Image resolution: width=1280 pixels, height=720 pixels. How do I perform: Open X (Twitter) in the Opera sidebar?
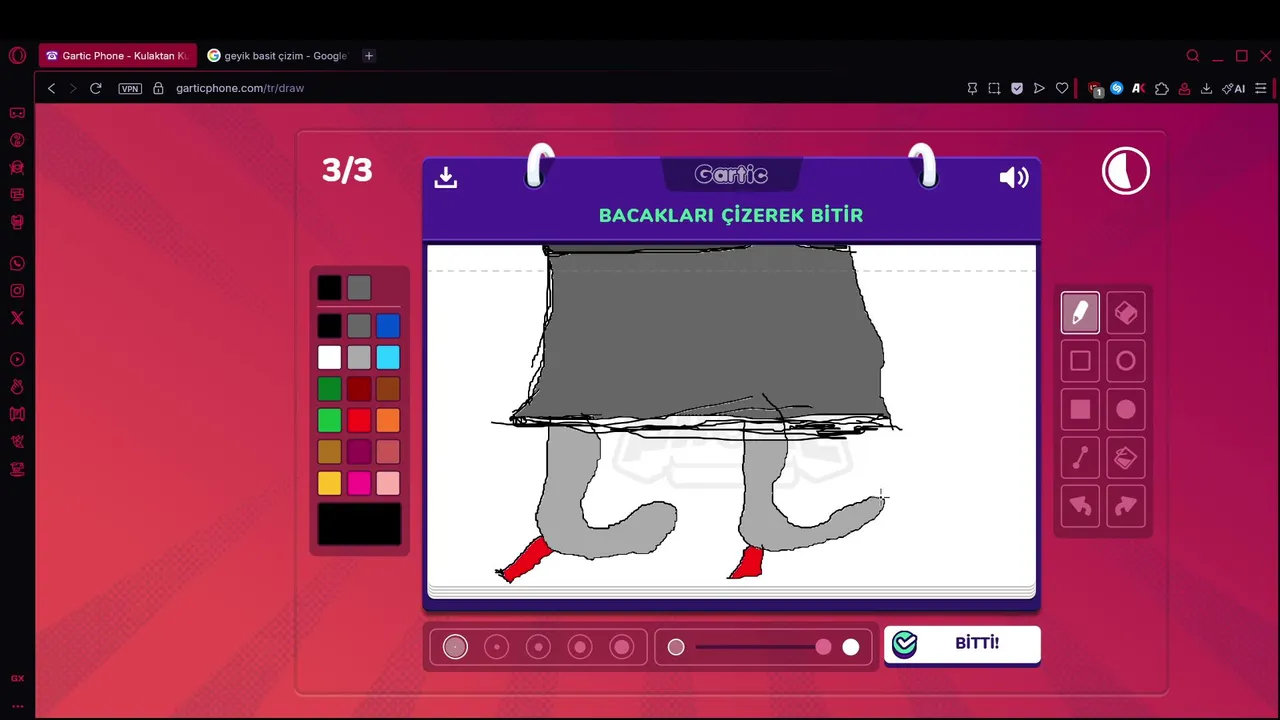point(17,318)
